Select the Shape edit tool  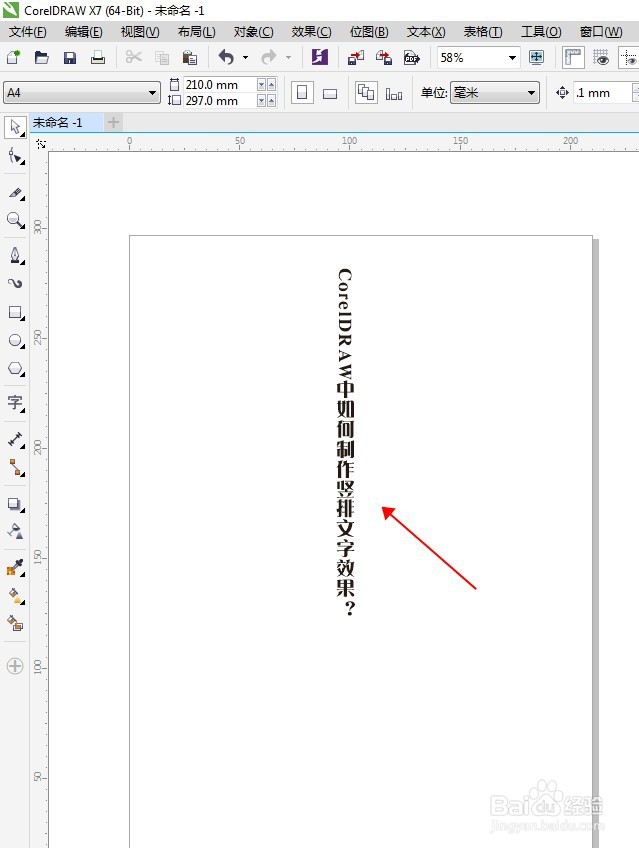pyautogui.click(x=15, y=157)
